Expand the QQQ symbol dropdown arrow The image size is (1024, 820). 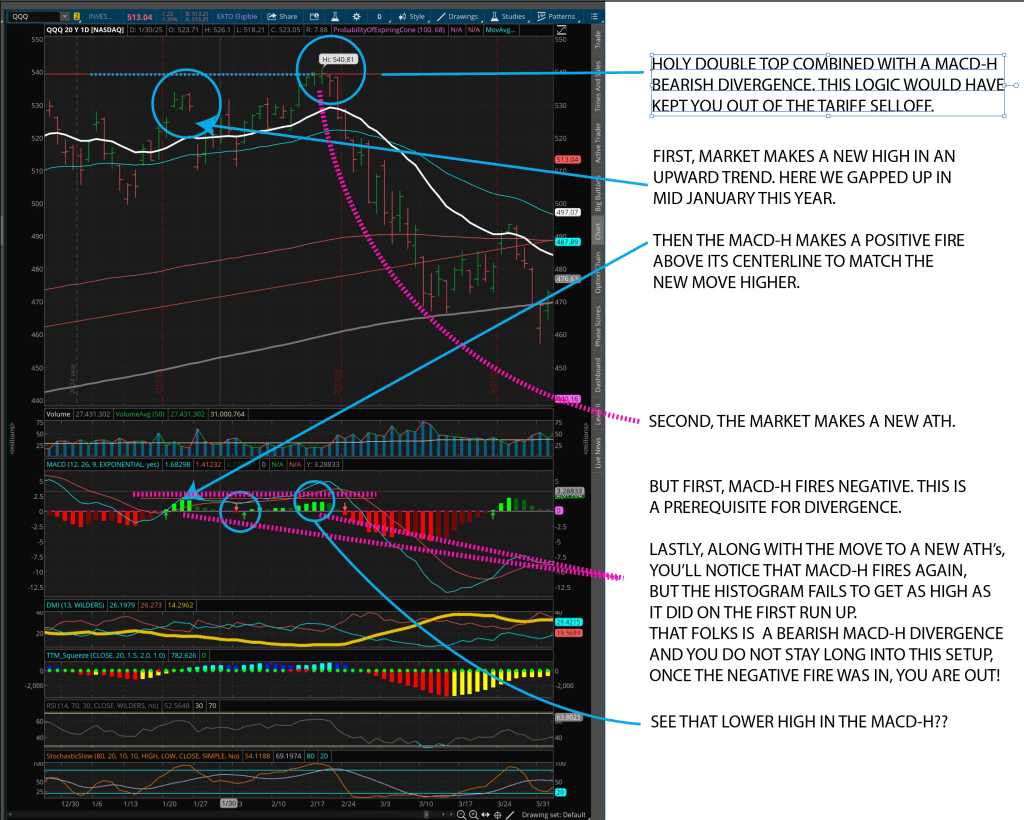pos(64,17)
